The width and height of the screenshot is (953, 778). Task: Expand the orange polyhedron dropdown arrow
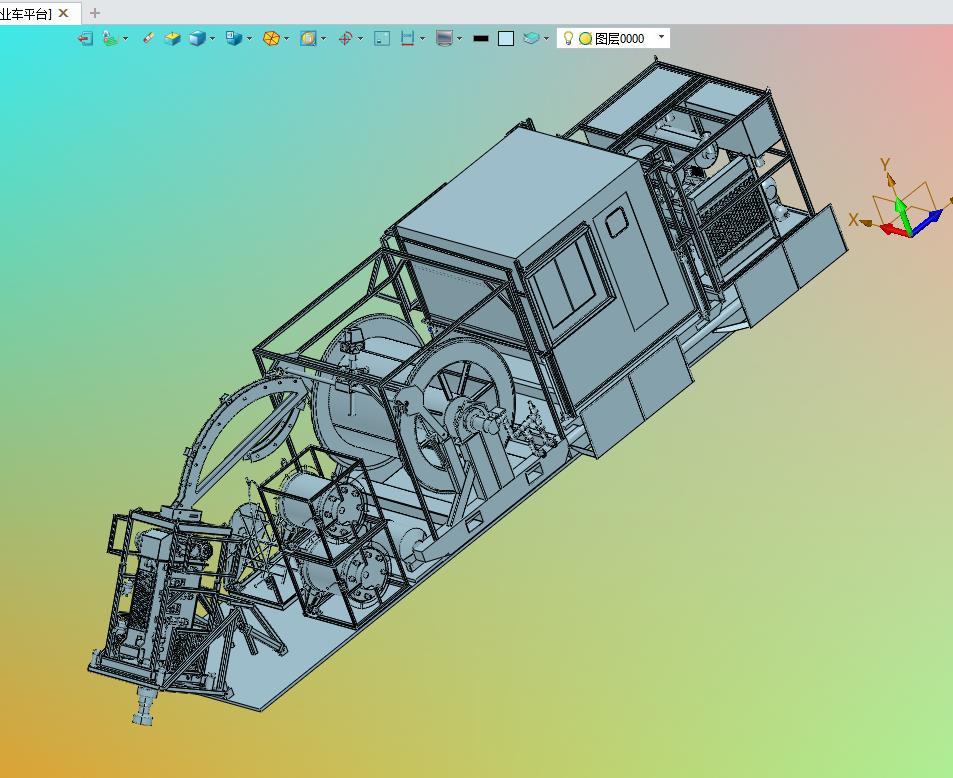click(x=286, y=38)
